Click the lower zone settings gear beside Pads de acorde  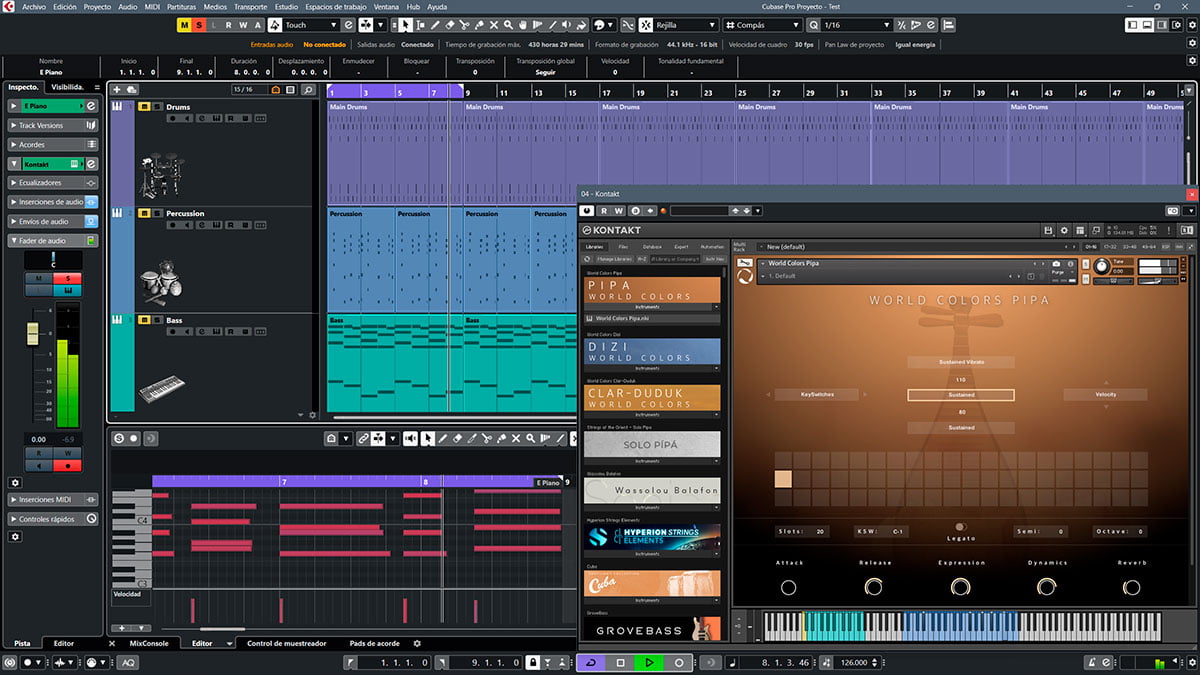(x=417, y=643)
